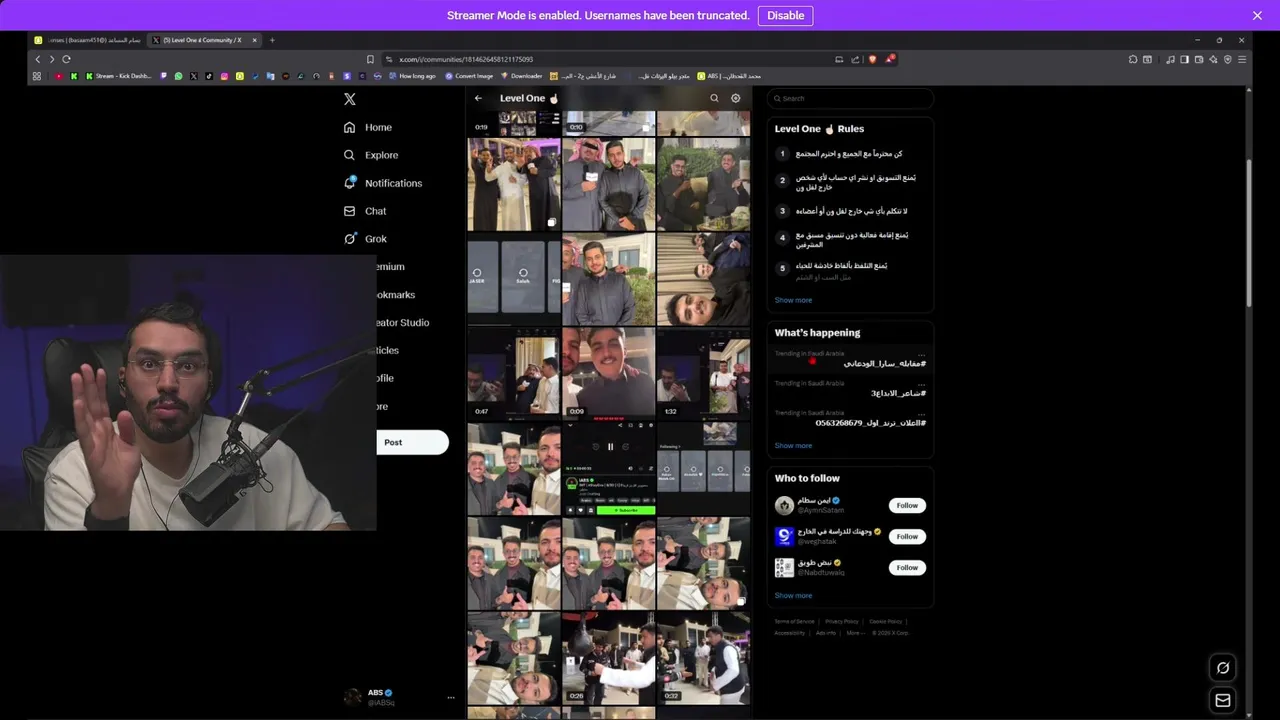Image resolution: width=1280 pixels, height=720 pixels.
Task: Open the Home page from sidebar
Action: click(367, 127)
